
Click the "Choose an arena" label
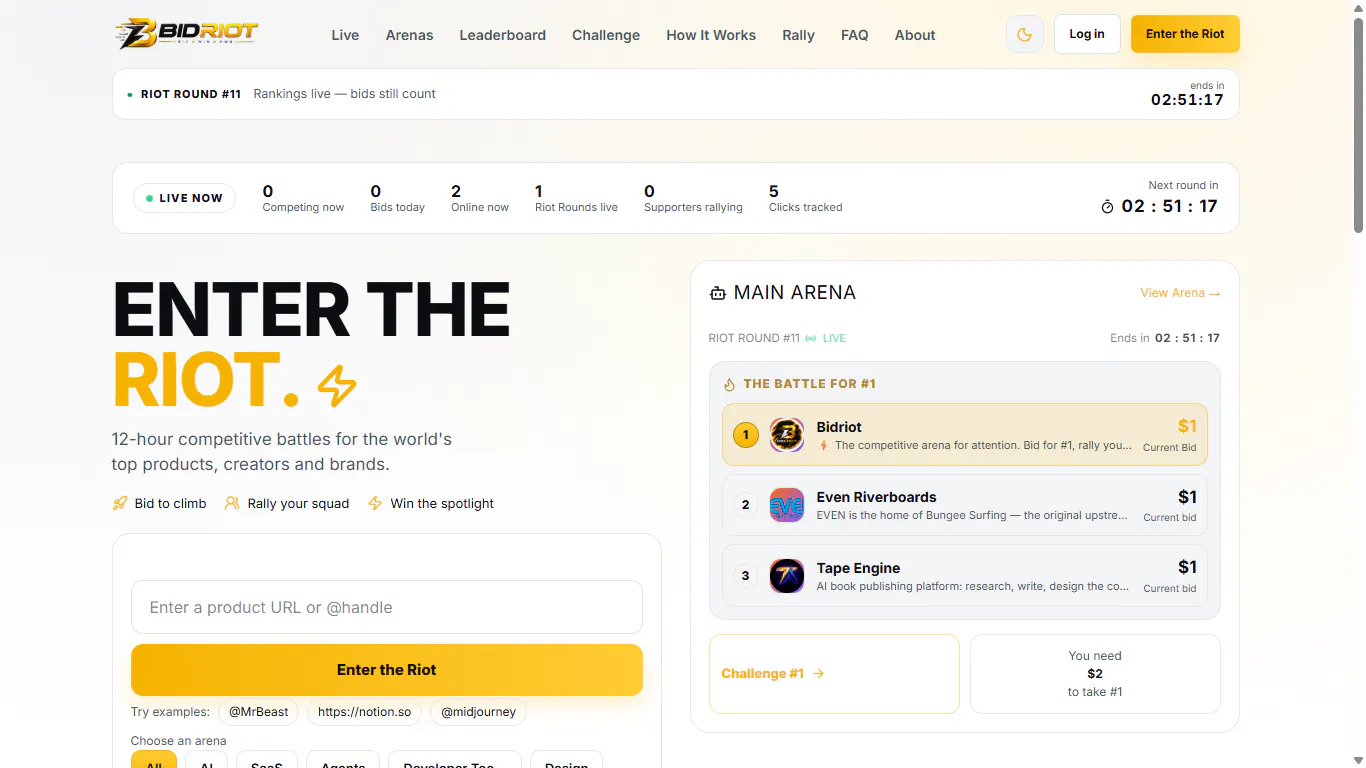tap(178, 741)
